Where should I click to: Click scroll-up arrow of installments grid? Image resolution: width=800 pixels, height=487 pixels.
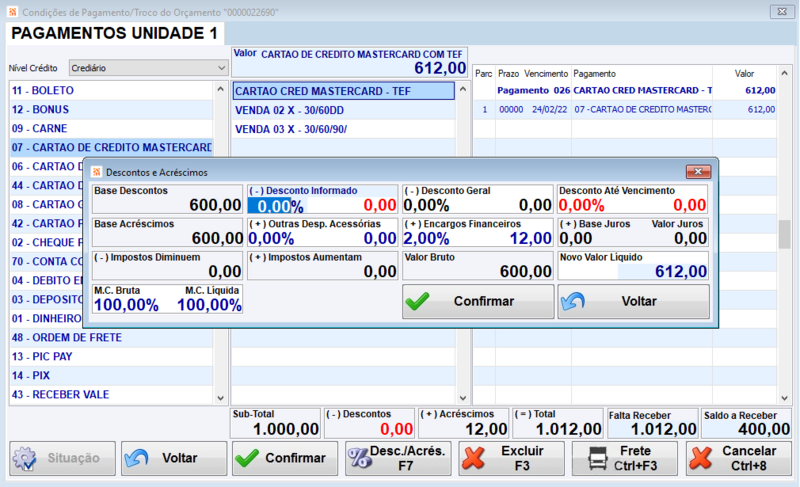(784, 73)
